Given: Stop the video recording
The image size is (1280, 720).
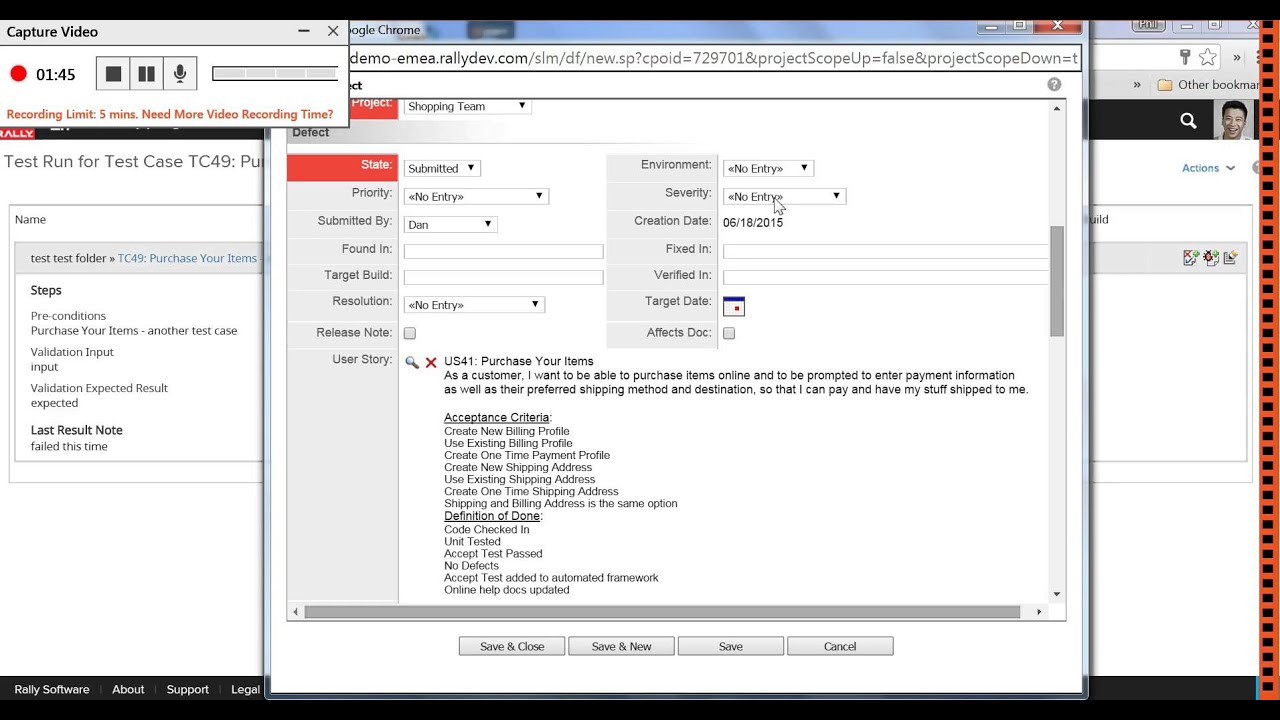Looking at the screenshot, I should (113, 74).
